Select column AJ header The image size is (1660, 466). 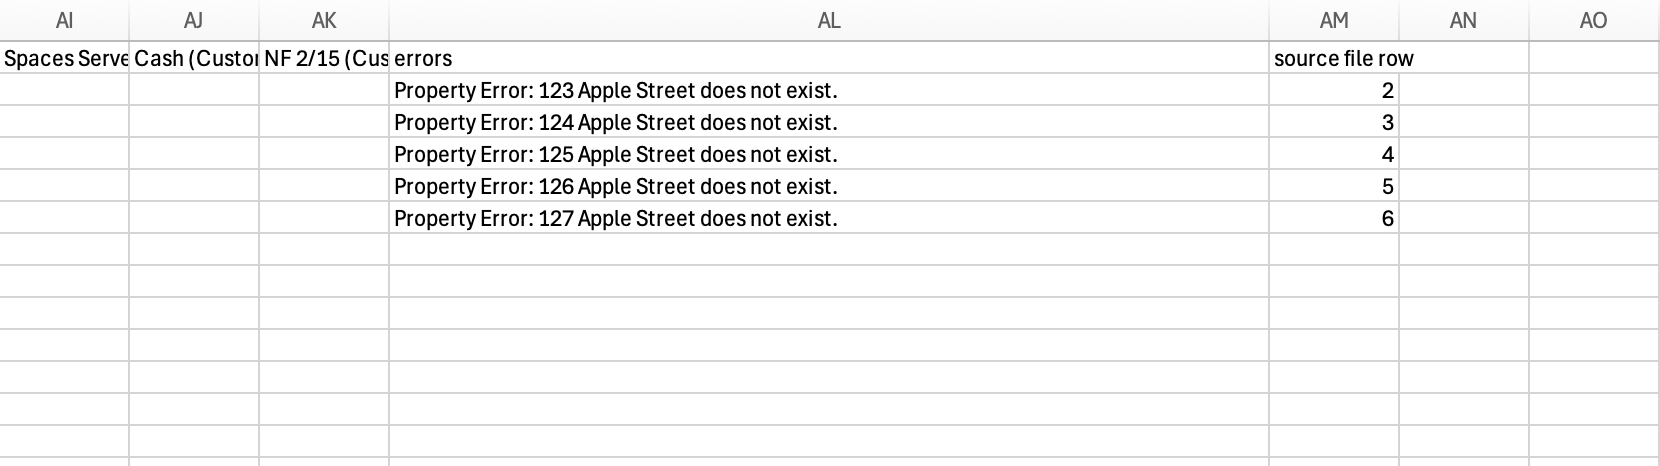click(x=194, y=20)
